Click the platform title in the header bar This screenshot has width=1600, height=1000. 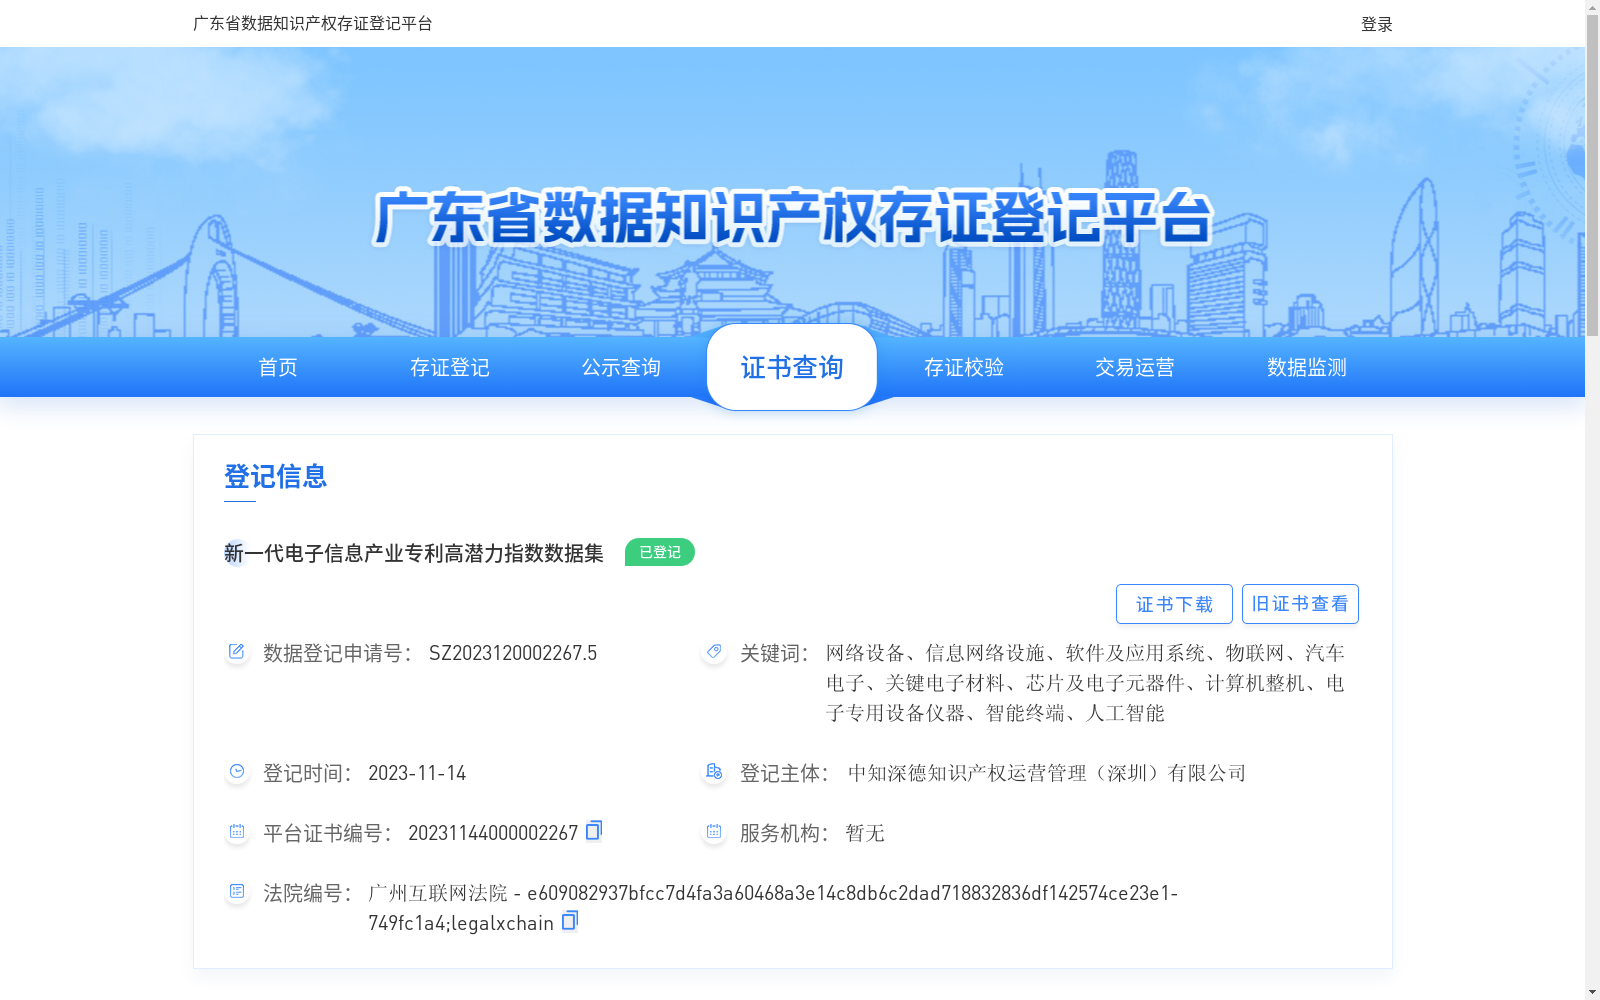tap(313, 23)
